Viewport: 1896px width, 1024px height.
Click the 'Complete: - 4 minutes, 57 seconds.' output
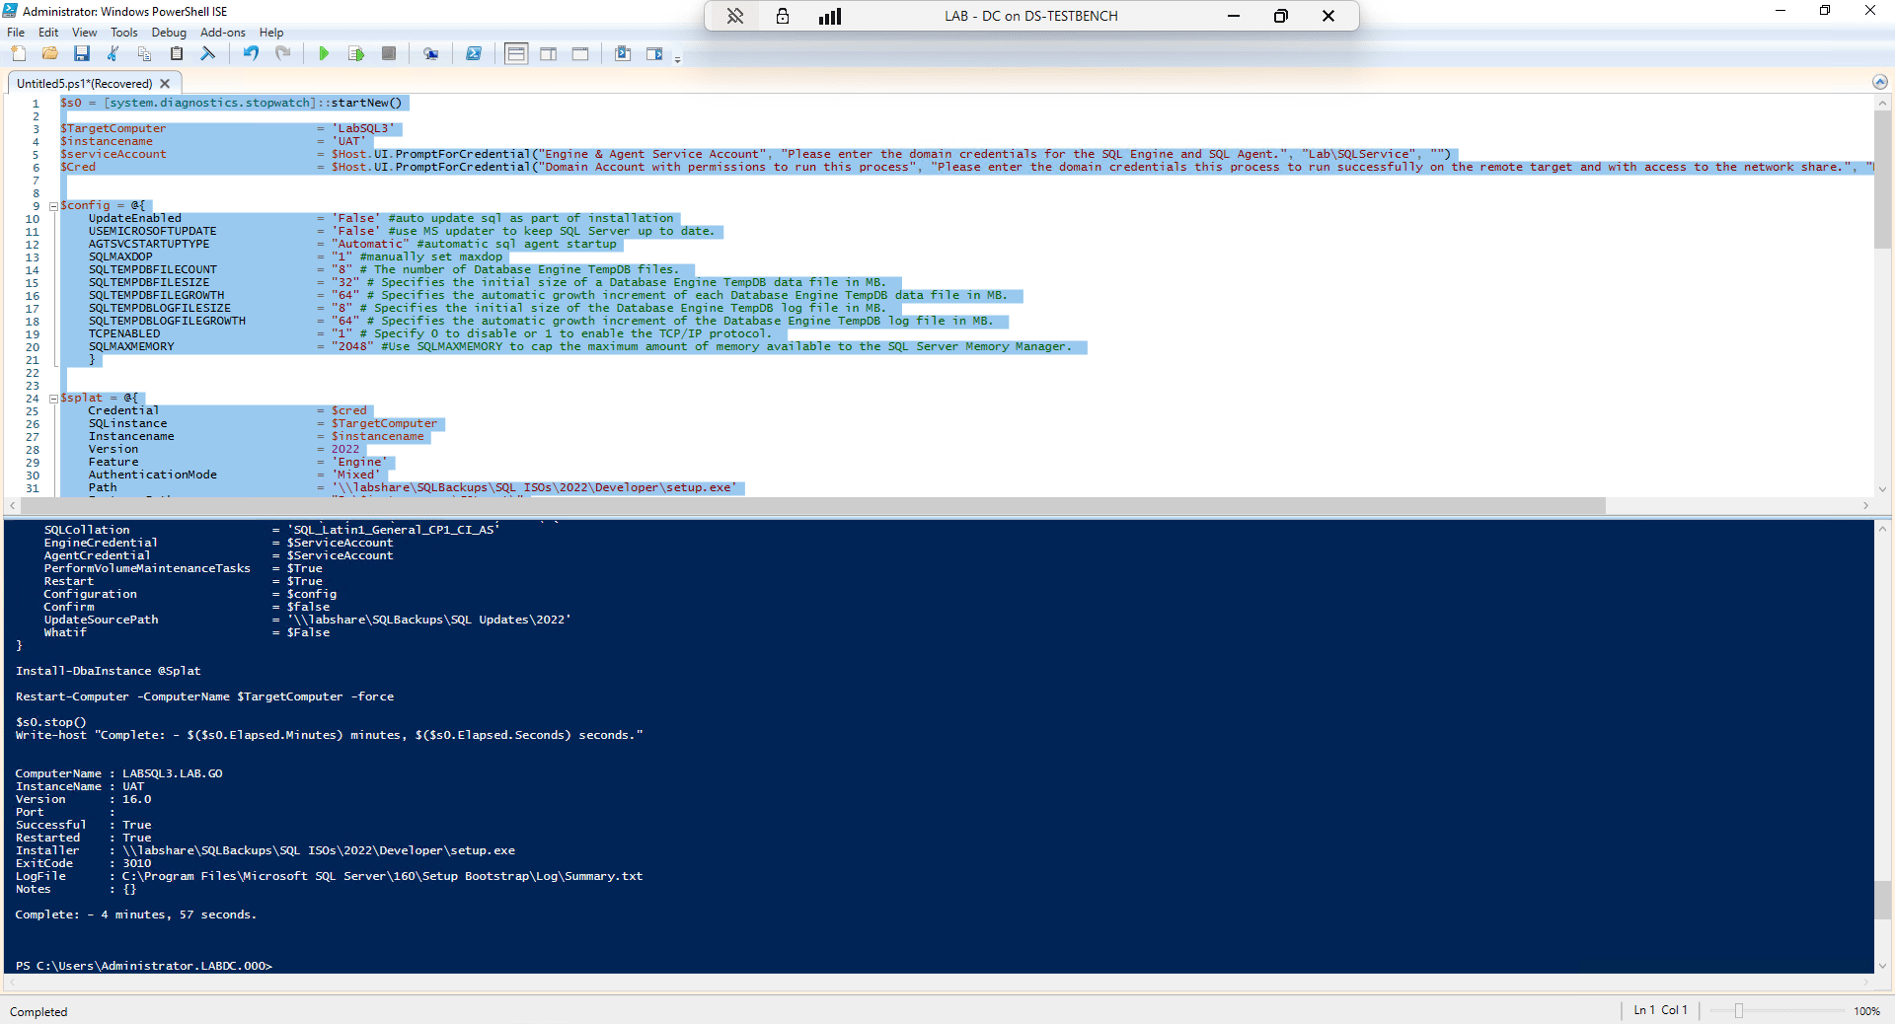click(136, 915)
